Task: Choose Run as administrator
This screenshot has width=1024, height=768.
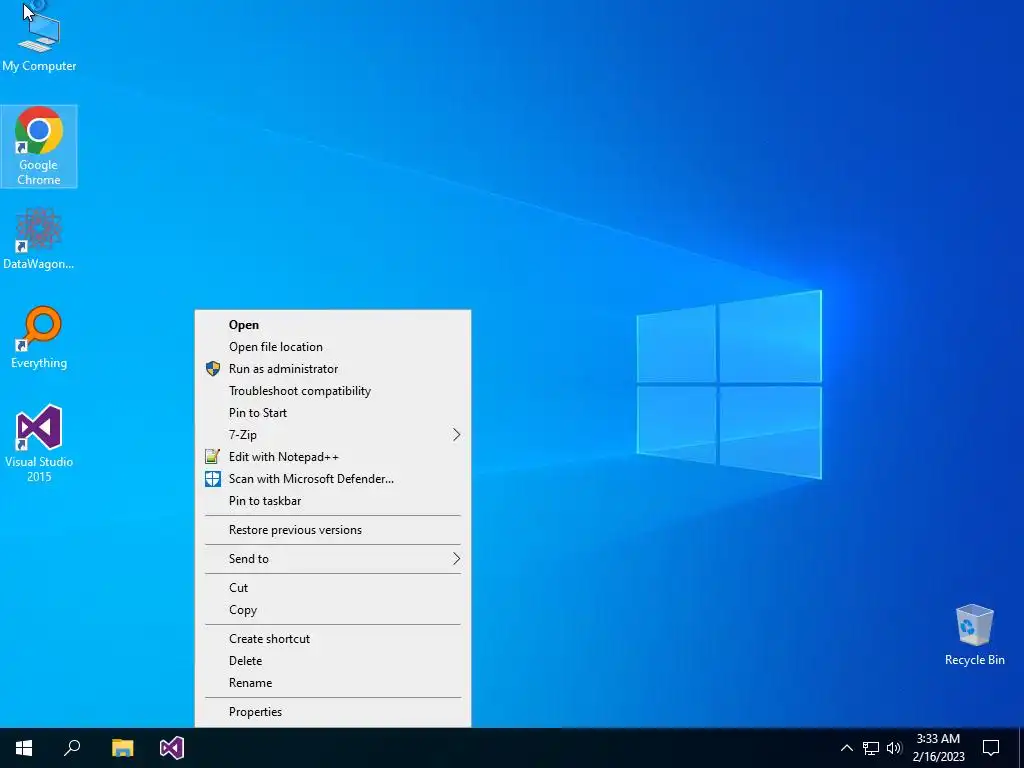Action: coord(333,369)
